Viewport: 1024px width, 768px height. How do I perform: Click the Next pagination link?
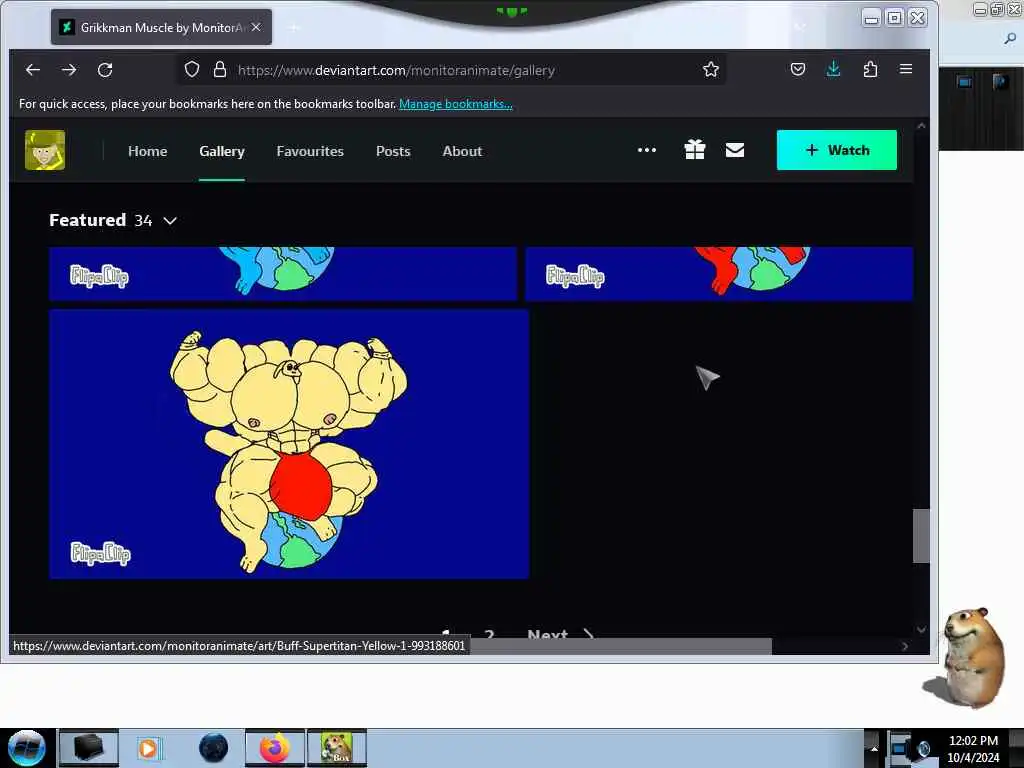(560, 633)
